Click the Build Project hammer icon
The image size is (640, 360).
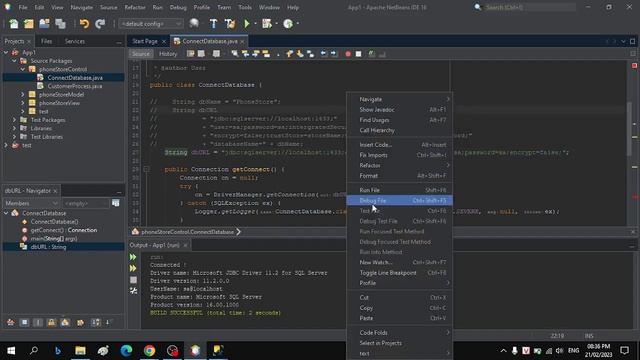tap(213, 24)
